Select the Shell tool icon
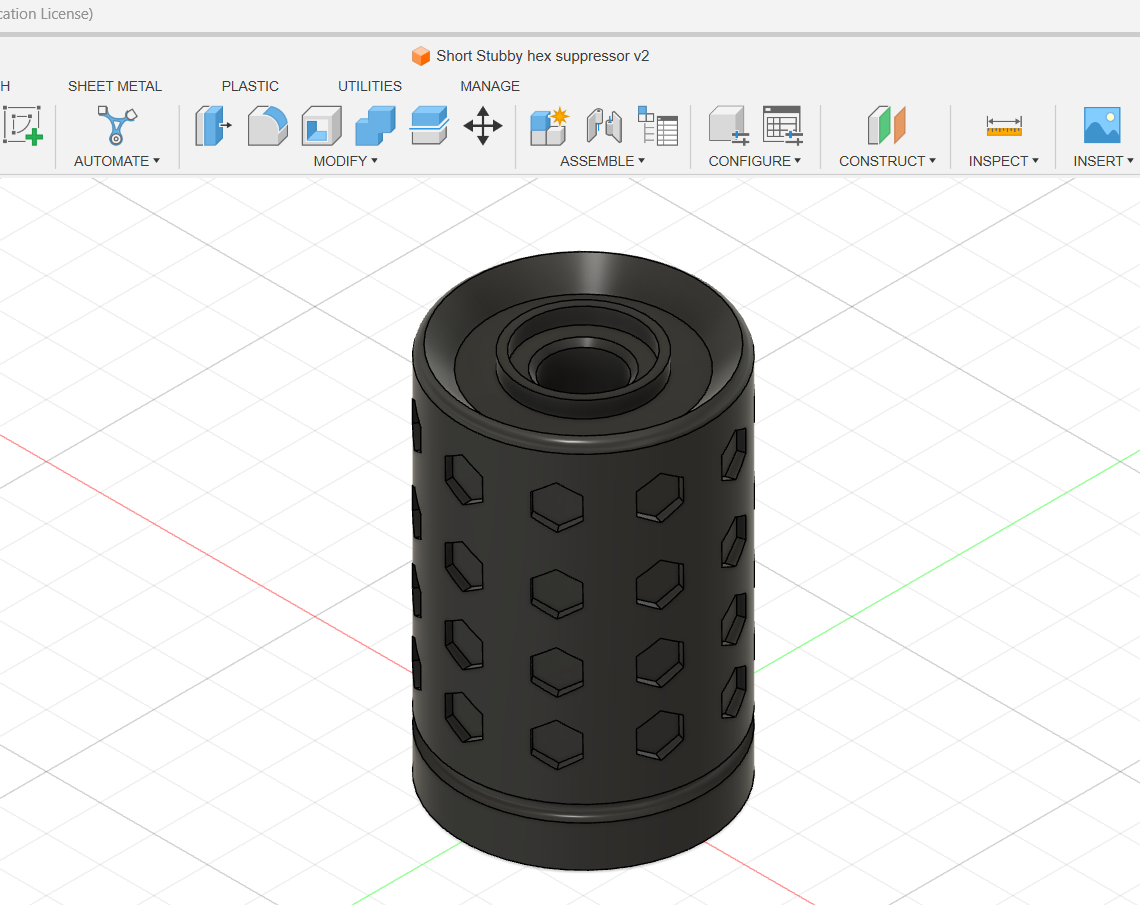Viewport: 1140px width, 905px height. [x=321, y=126]
